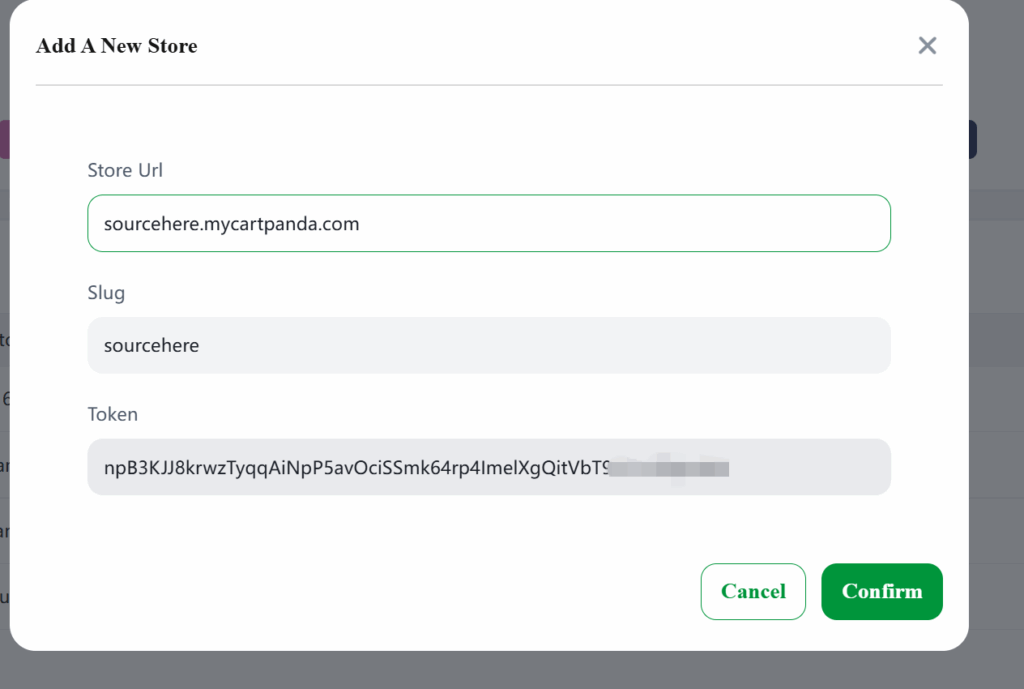
Task: Cancel adding the new store
Action: pos(753,591)
